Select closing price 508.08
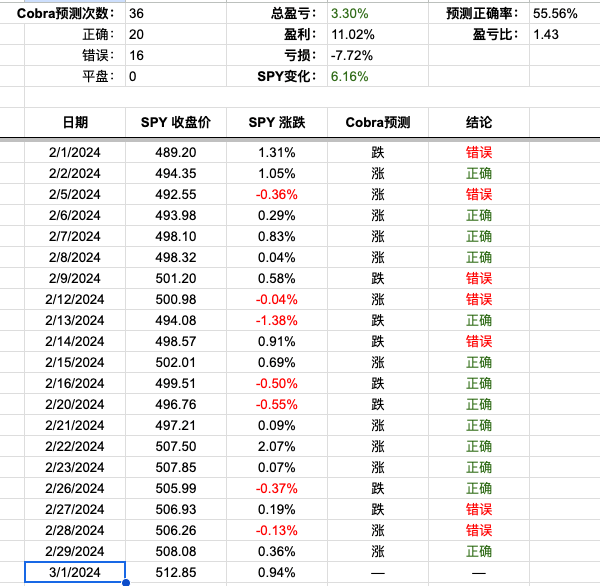The image size is (600, 586). point(176,551)
